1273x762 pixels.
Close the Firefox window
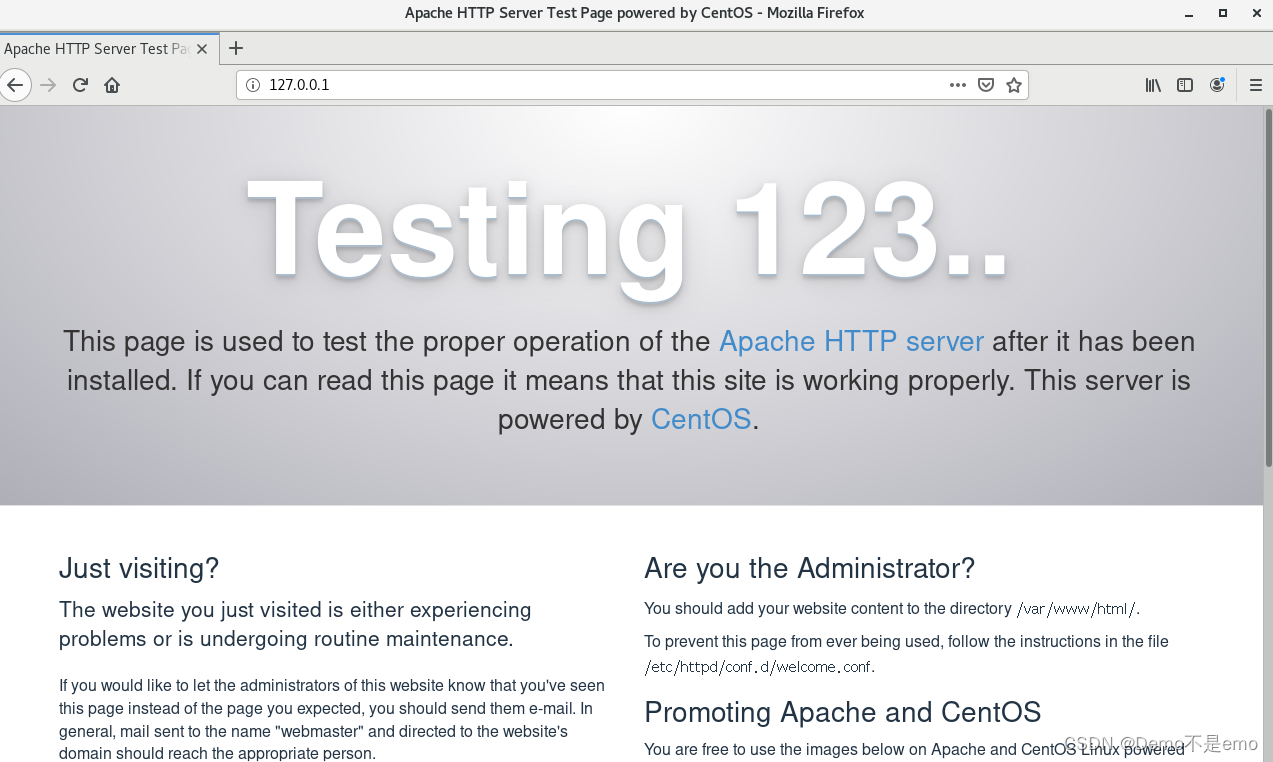tap(1255, 13)
